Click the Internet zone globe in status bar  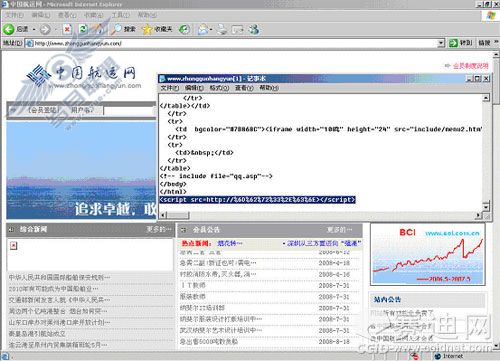(x=438, y=356)
